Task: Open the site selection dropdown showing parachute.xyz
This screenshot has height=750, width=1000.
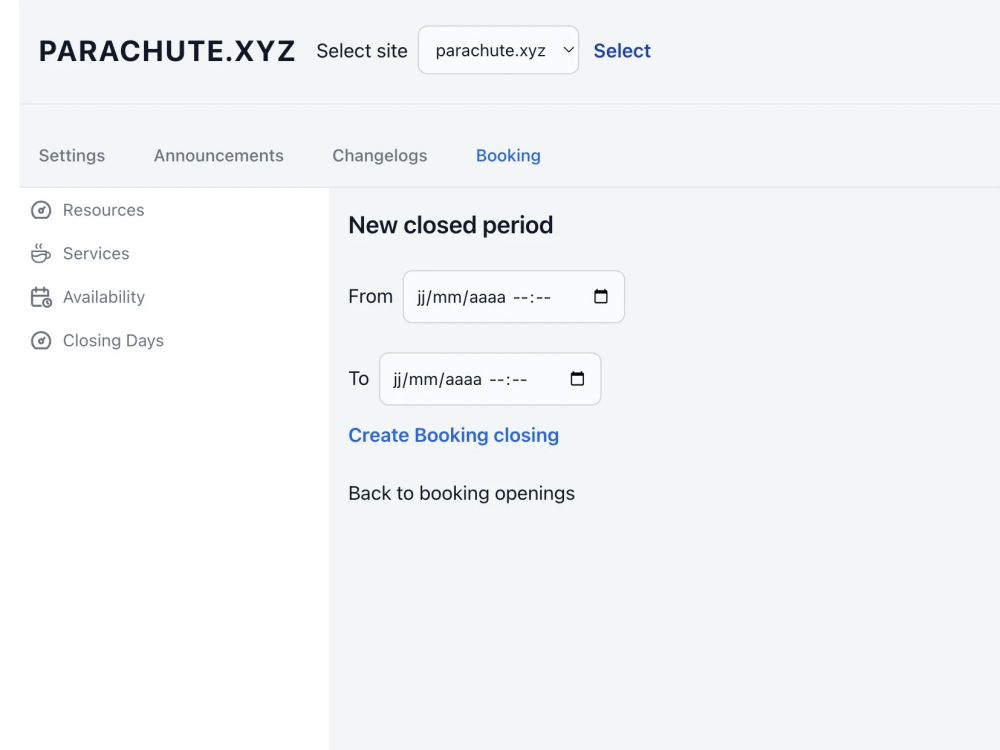Action: click(498, 50)
